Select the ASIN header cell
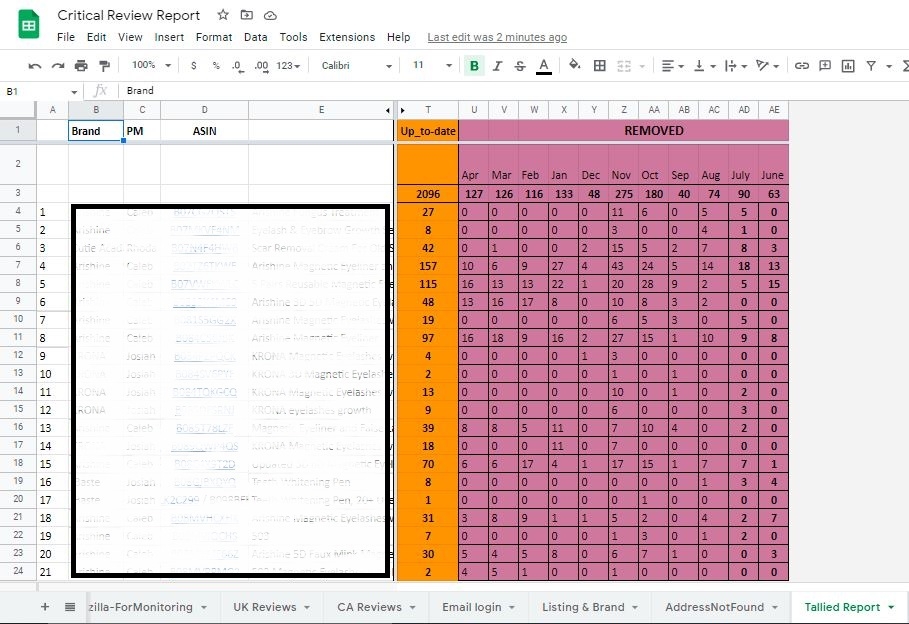The width and height of the screenshot is (909, 624). click(205, 131)
